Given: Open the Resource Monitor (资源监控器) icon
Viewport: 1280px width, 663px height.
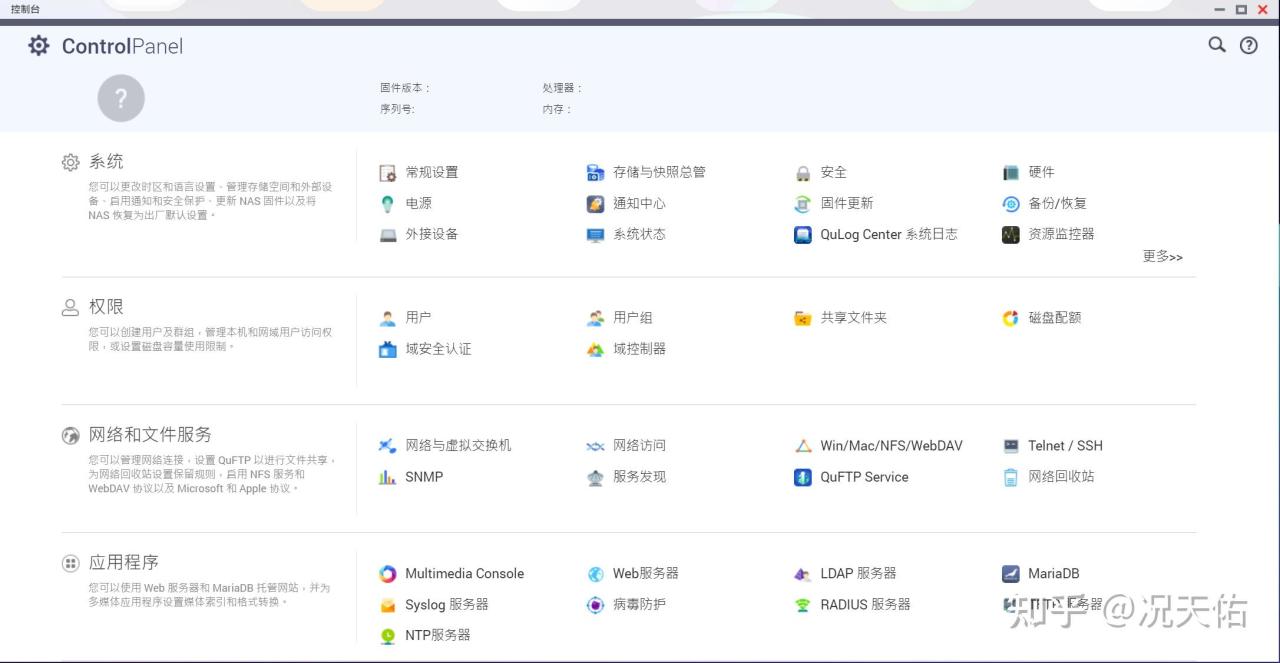Looking at the screenshot, I should (x=1011, y=235).
